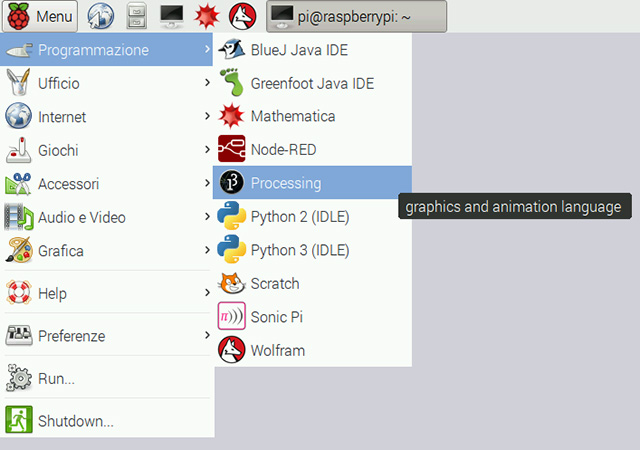640x450 pixels.
Task: Choose Python 2 (IDLE) menu entry
Action: coord(299,217)
